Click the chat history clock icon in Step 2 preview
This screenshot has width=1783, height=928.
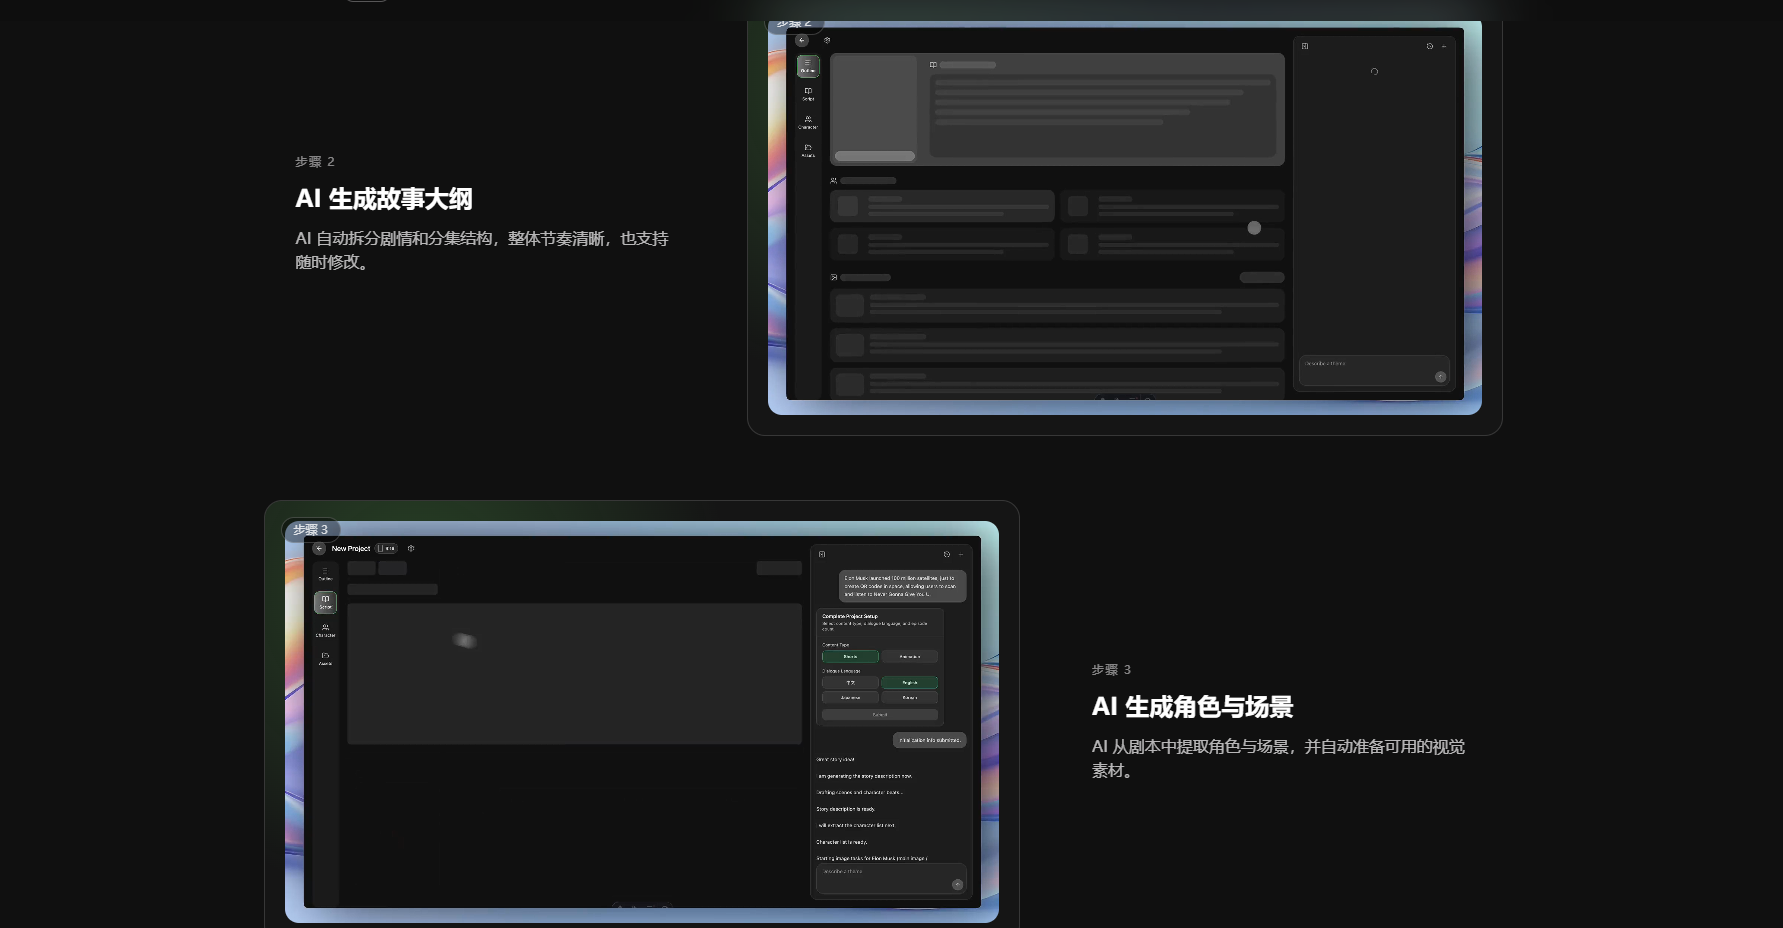coord(1429,46)
